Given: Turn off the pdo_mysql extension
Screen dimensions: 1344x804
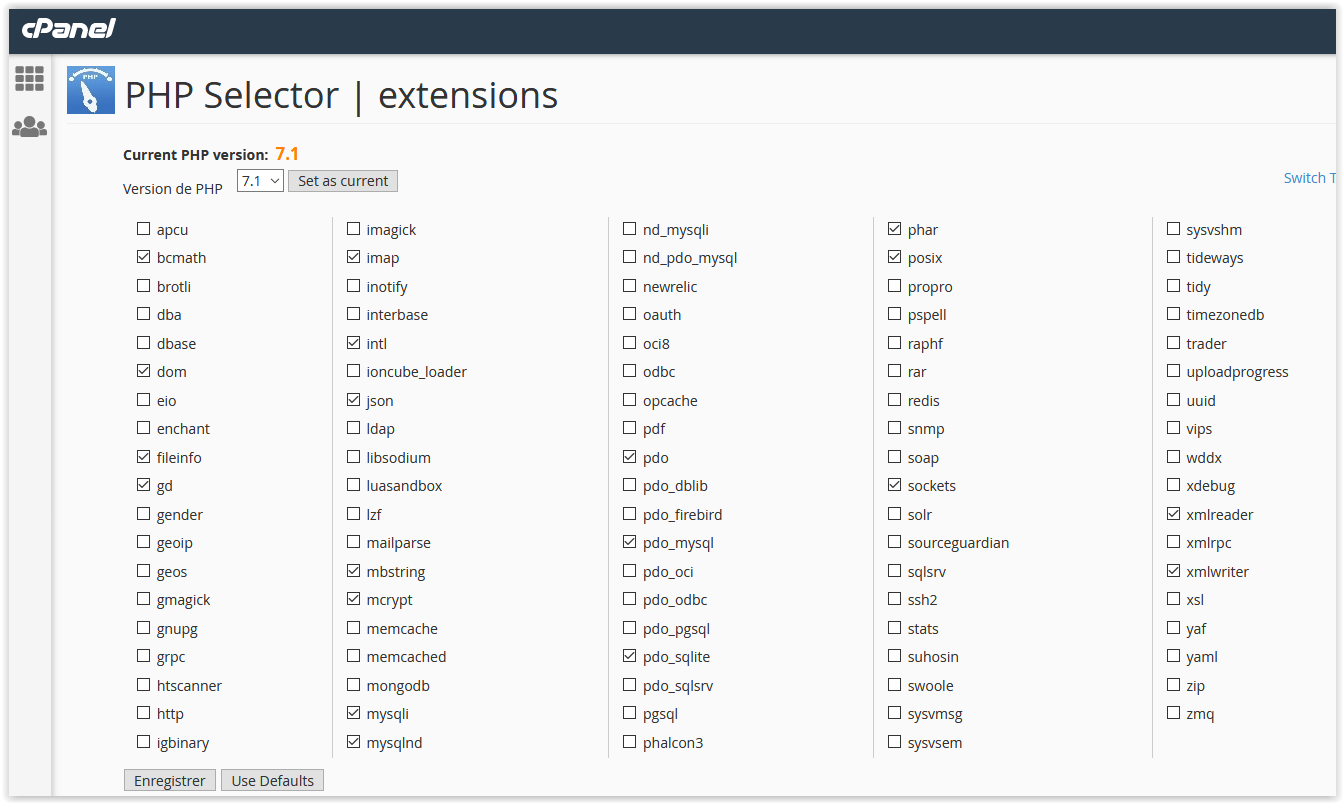Looking at the screenshot, I should [629, 542].
